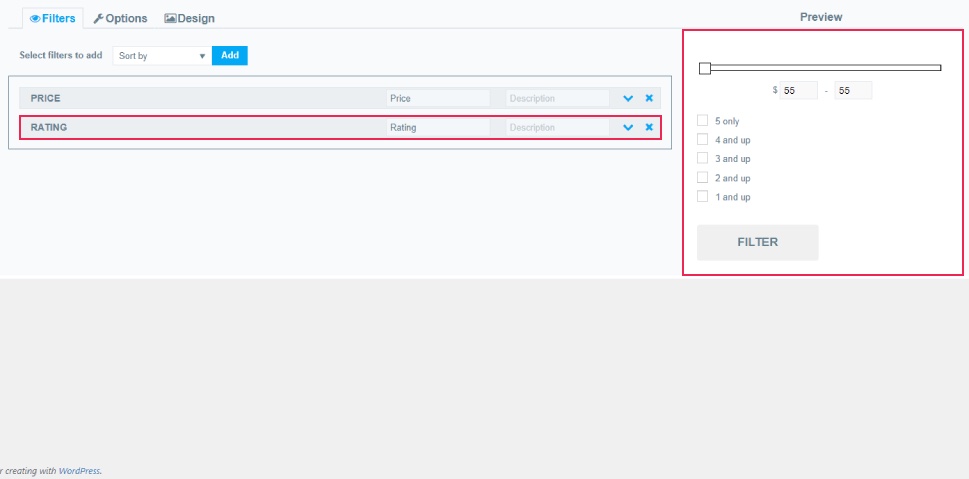
Task: Expand the Price filter settings chevron
Action: click(628, 98)
